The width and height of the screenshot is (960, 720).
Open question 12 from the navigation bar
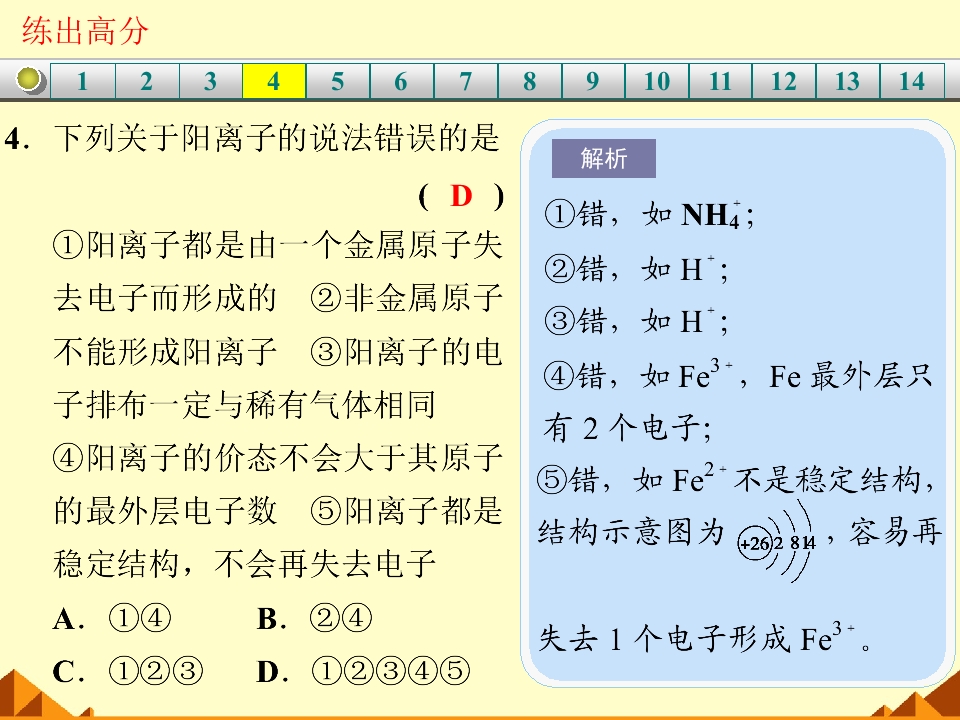pyautogui.click(x=784, y=81)
